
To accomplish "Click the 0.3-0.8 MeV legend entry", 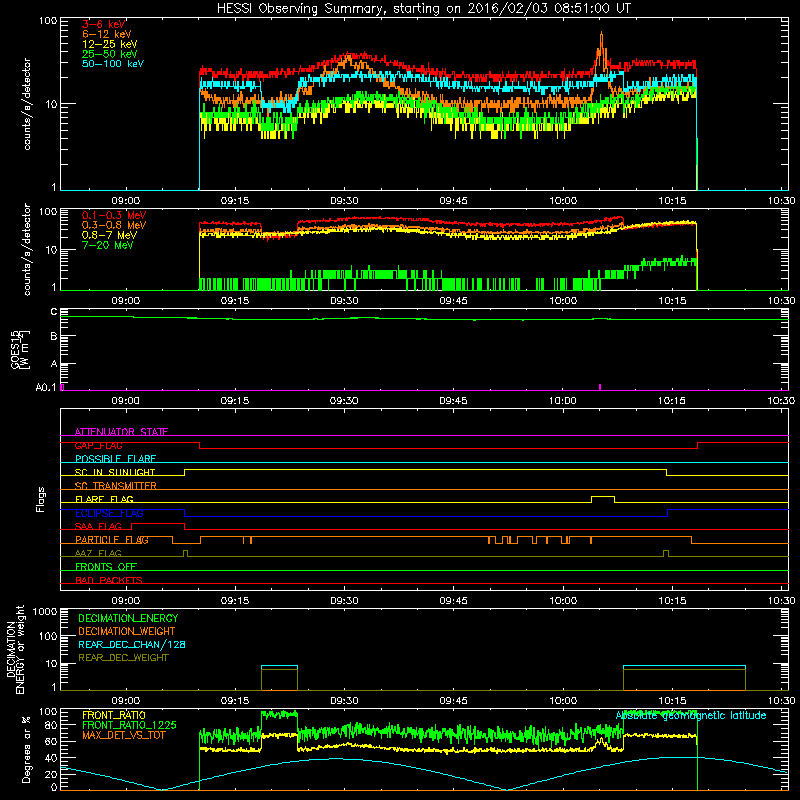I will click(114, 225).
